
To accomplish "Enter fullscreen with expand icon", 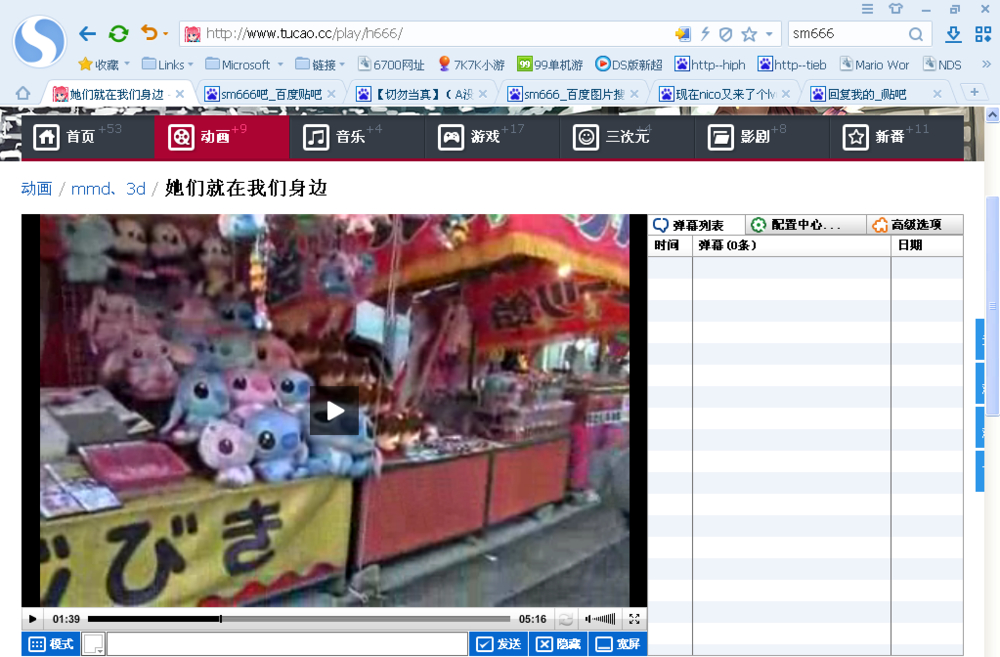I will [x=635, y=619].
